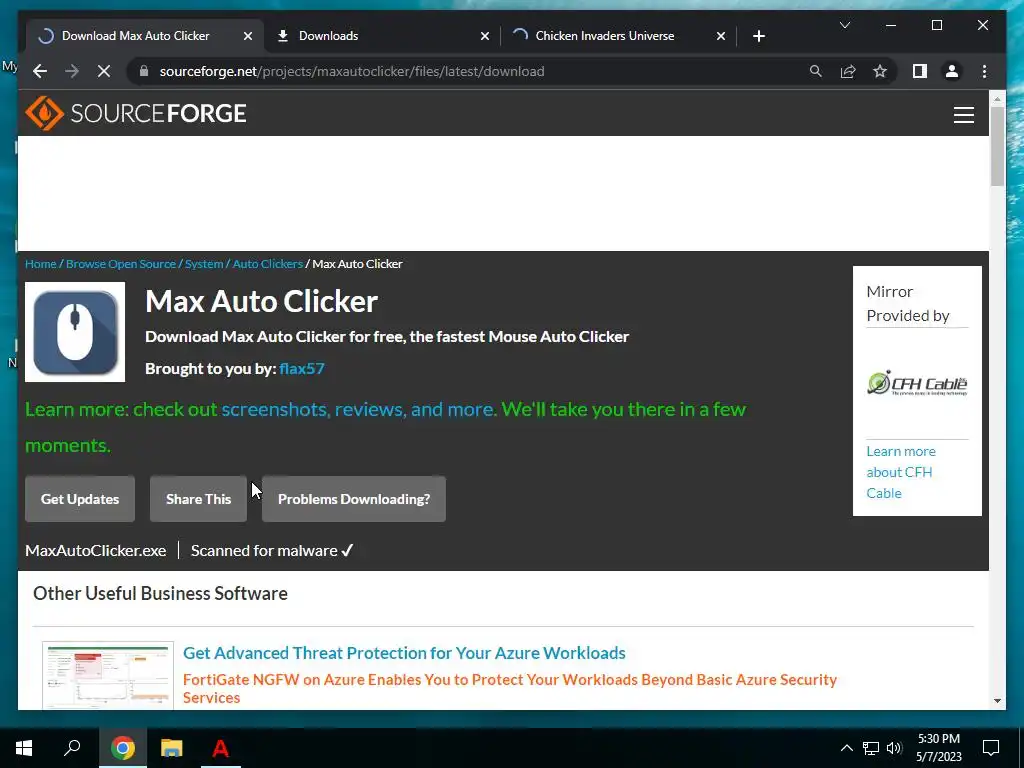Open the taskbar clock showing 5:30 PM
The image size is (1024, 768).
pos(938,748)
